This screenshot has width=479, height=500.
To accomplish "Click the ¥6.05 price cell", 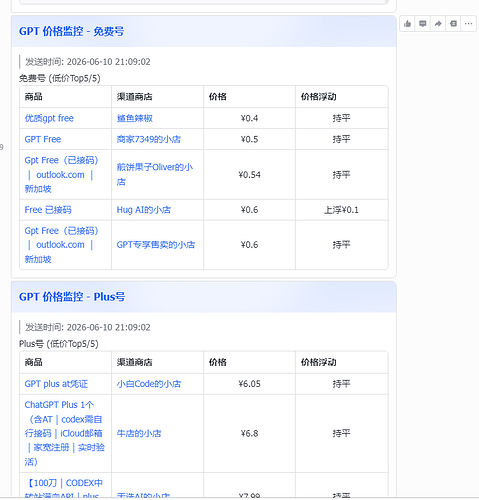I will (x=249, y=384).
